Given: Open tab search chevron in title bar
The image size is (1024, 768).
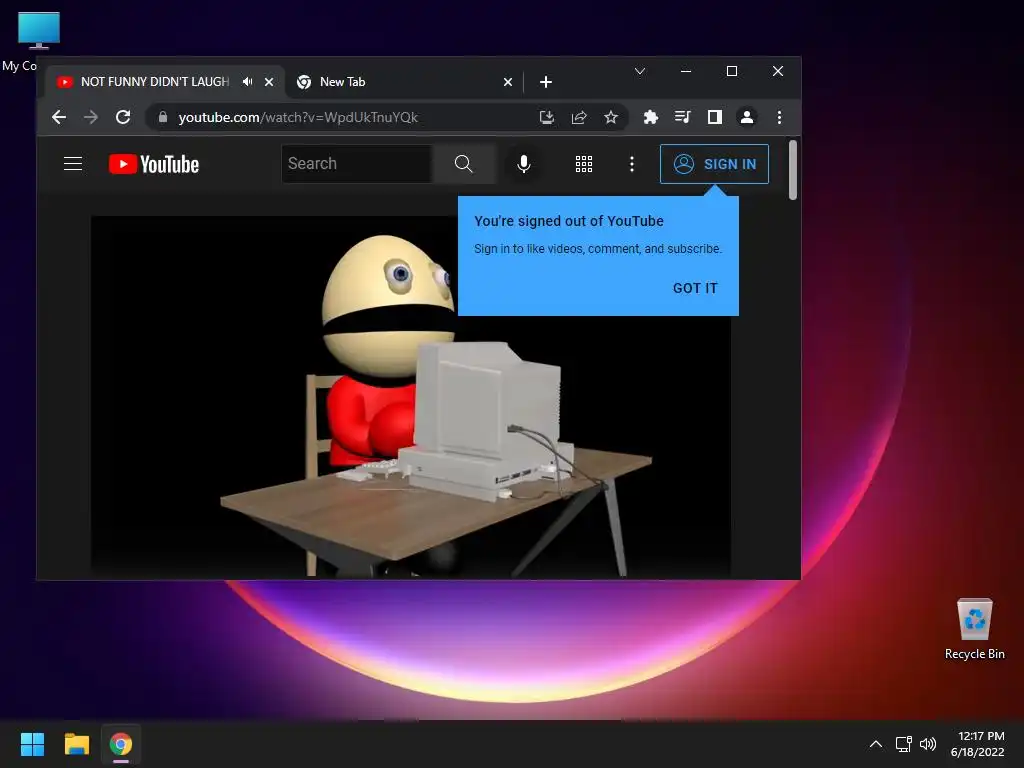Looking at the screenshot, I should 640,71.
